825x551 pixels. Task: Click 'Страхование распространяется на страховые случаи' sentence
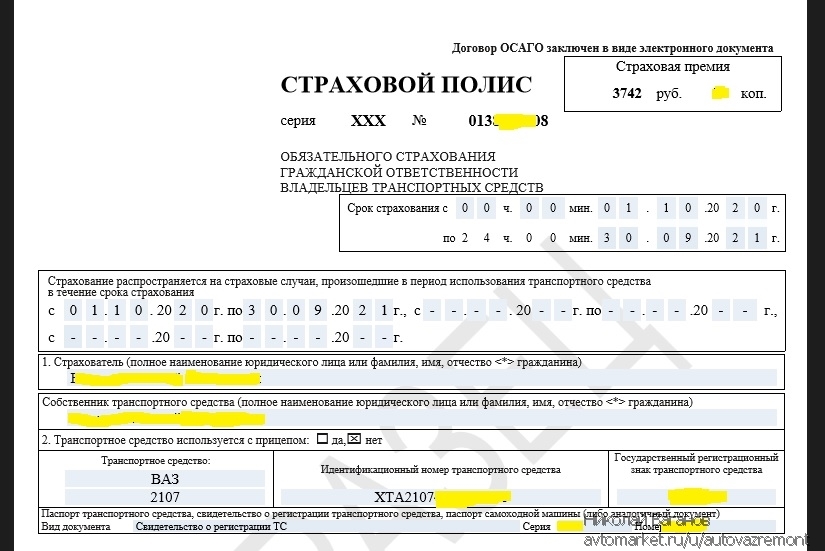(349, 286)
